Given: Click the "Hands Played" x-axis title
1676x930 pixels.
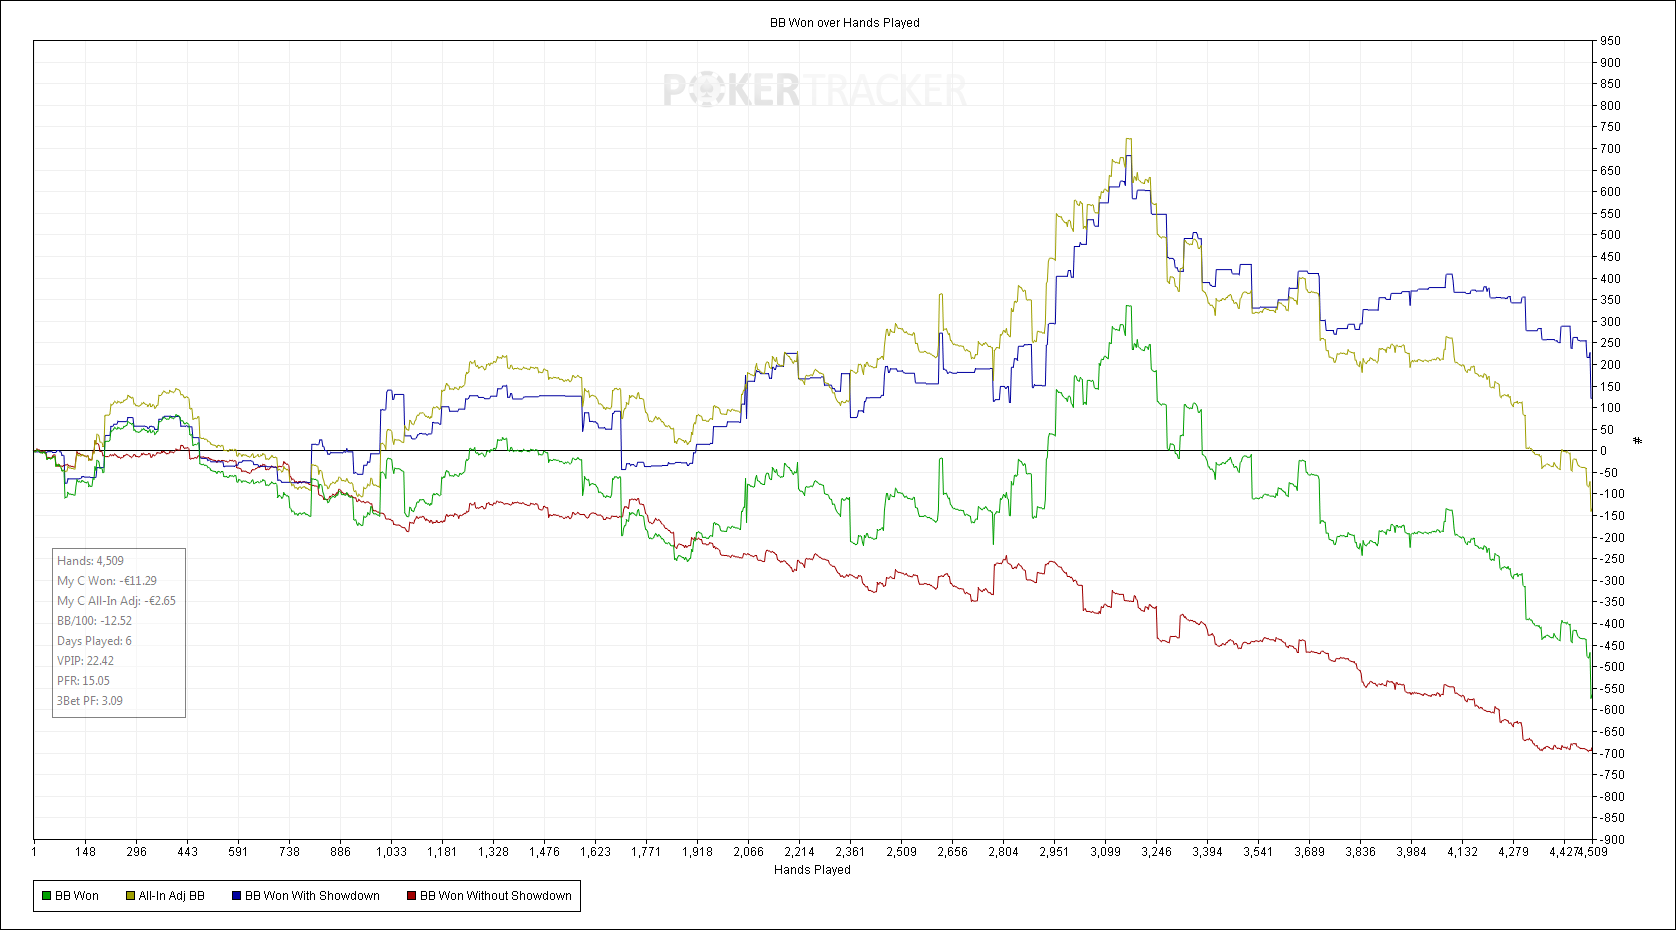Looking at the screenshot, I should coord(812,870).
